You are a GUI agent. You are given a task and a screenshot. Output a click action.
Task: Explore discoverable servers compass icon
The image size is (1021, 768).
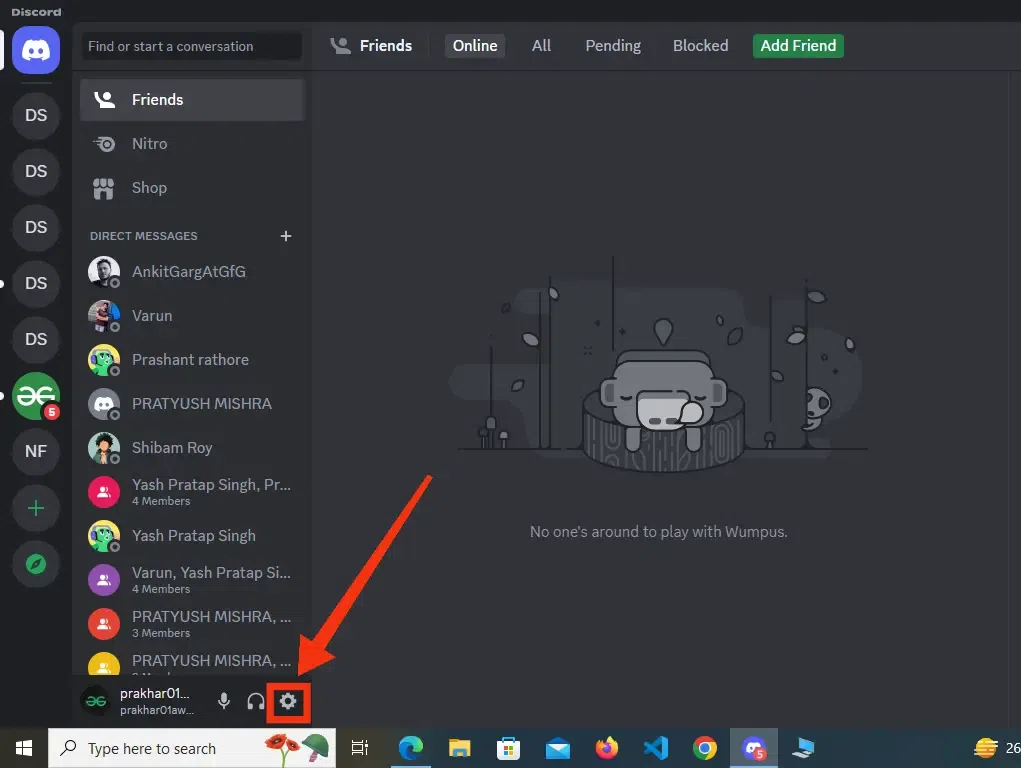point(36,564)
